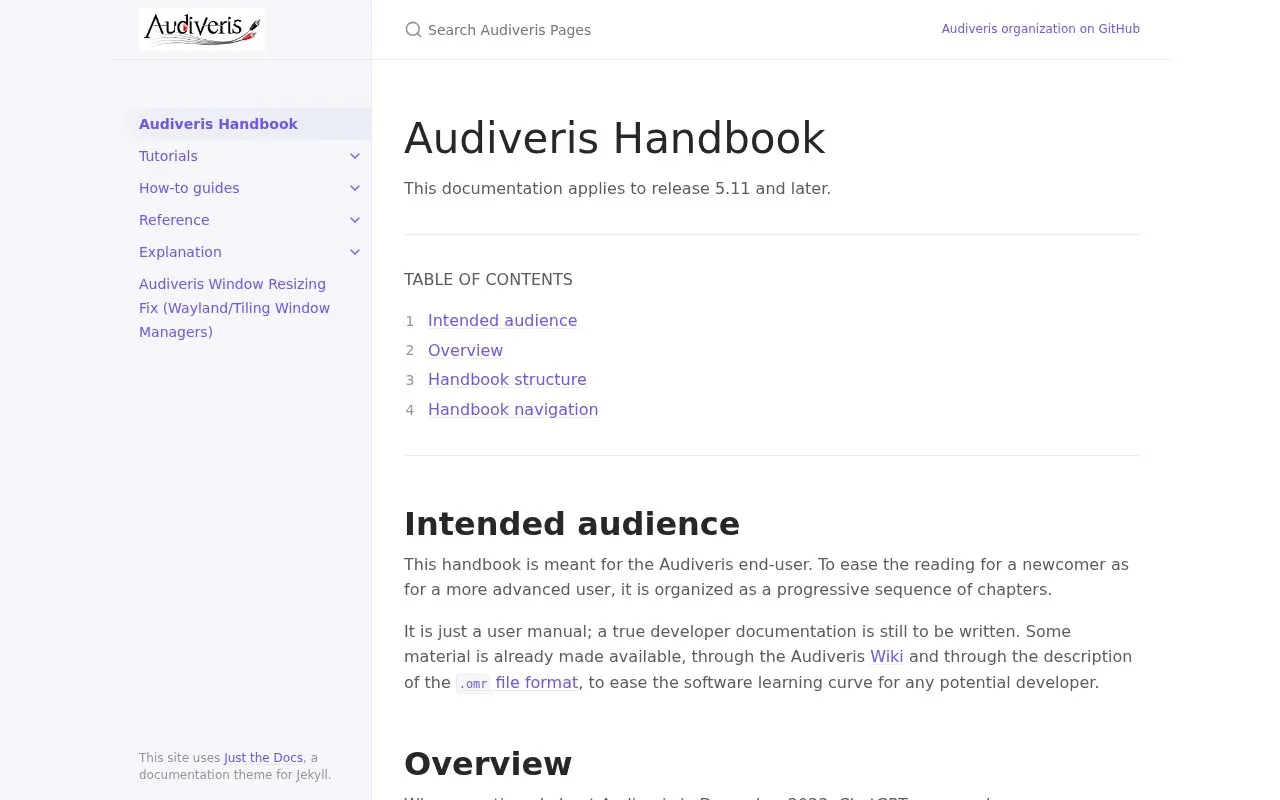This screenshot has height=800, width=1280.
Task: Expand the How-to guides chevron
Action: click(x=355, y=188)
